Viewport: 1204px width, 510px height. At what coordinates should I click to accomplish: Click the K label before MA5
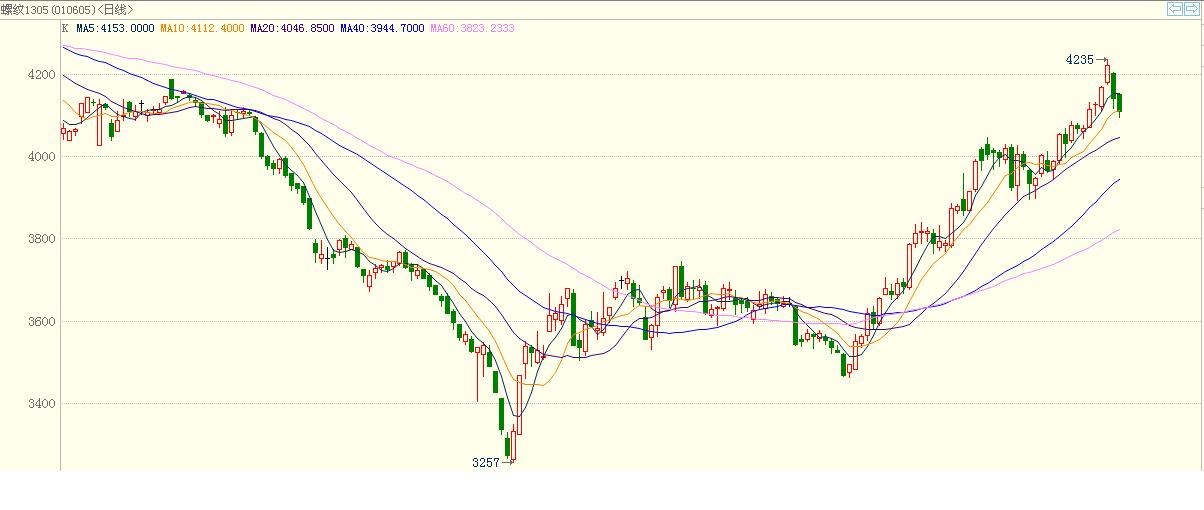click(66, 28)
